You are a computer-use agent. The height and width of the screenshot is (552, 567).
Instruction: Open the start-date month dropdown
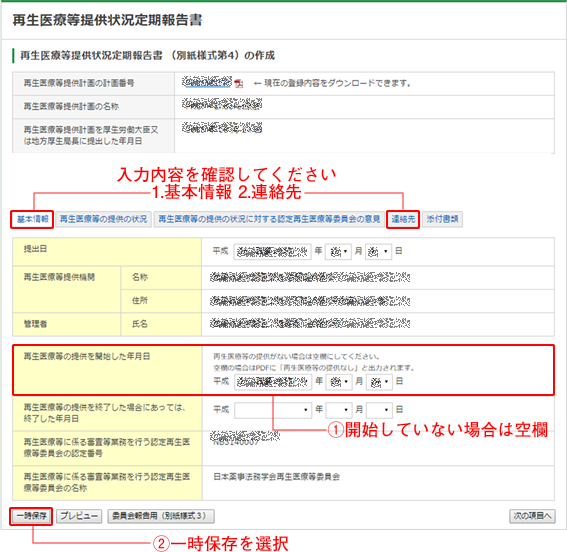(339, 382)
